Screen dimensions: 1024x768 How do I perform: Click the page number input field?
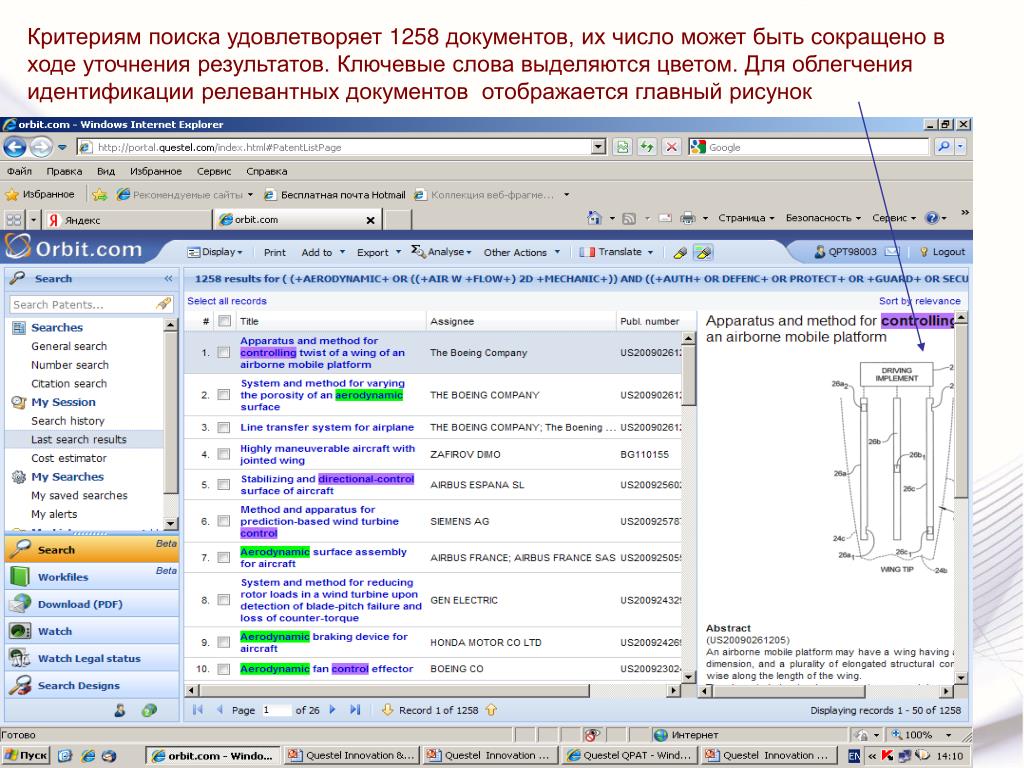point(275,710)
